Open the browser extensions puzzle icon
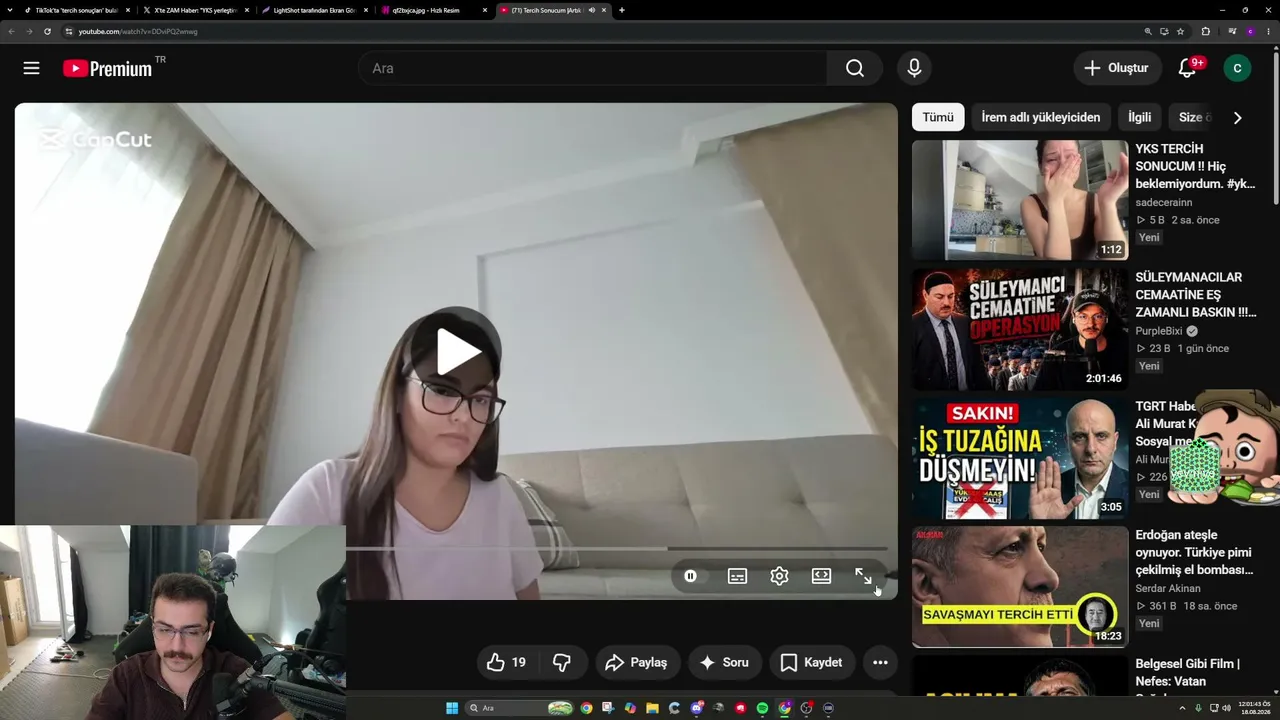Screen dimensions: 1280x720 [1205, 31]
